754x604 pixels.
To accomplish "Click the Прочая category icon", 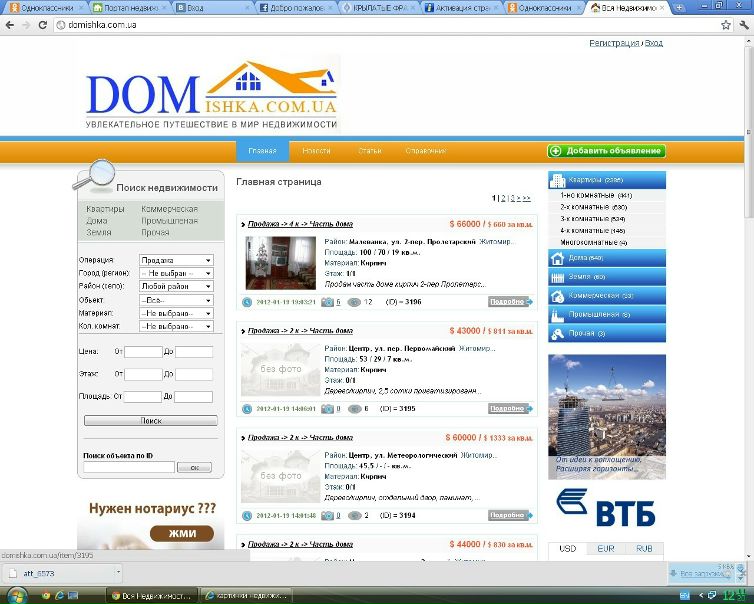I will (557, 334).
